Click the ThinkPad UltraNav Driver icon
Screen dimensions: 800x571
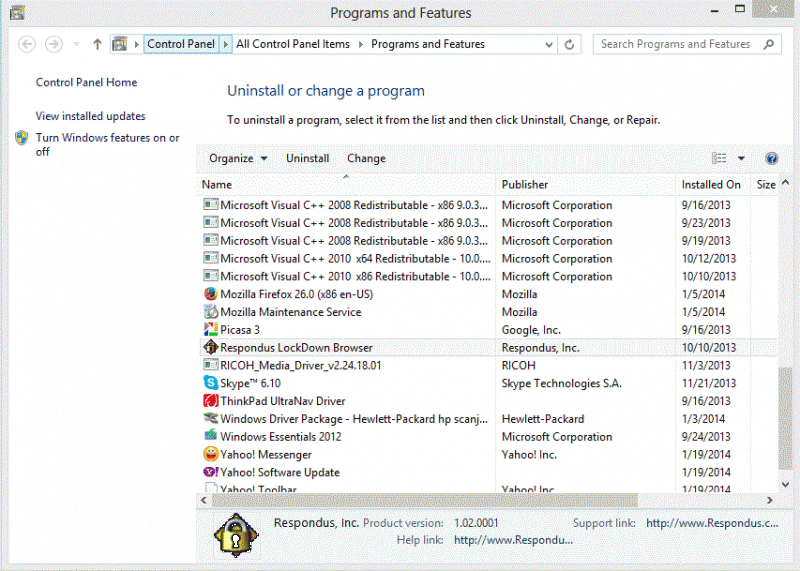(x=210, y=401)
